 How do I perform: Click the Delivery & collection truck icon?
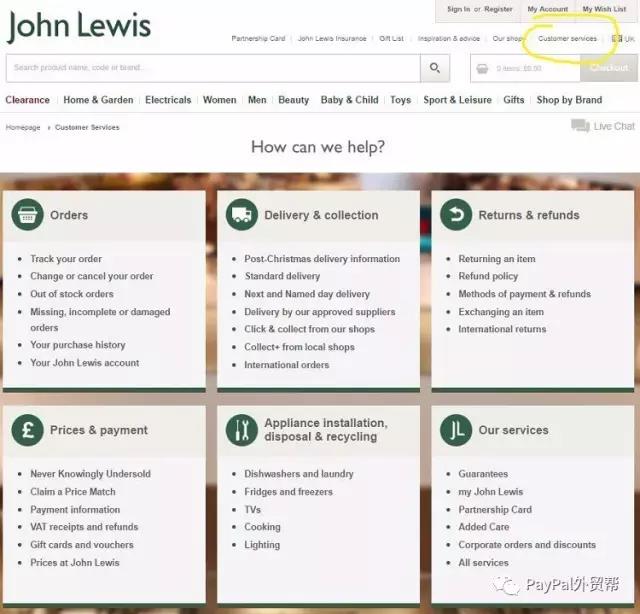click(x=242, y=215)
